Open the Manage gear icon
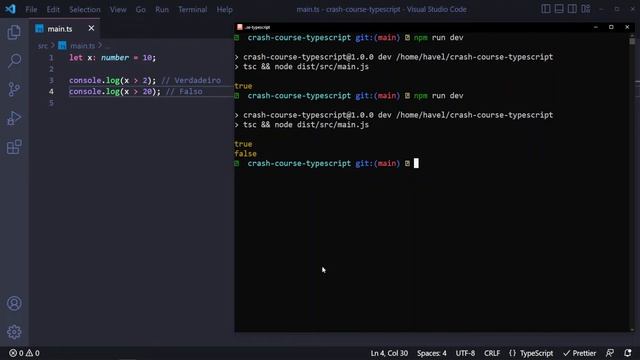640x360 pixels. 14,332
